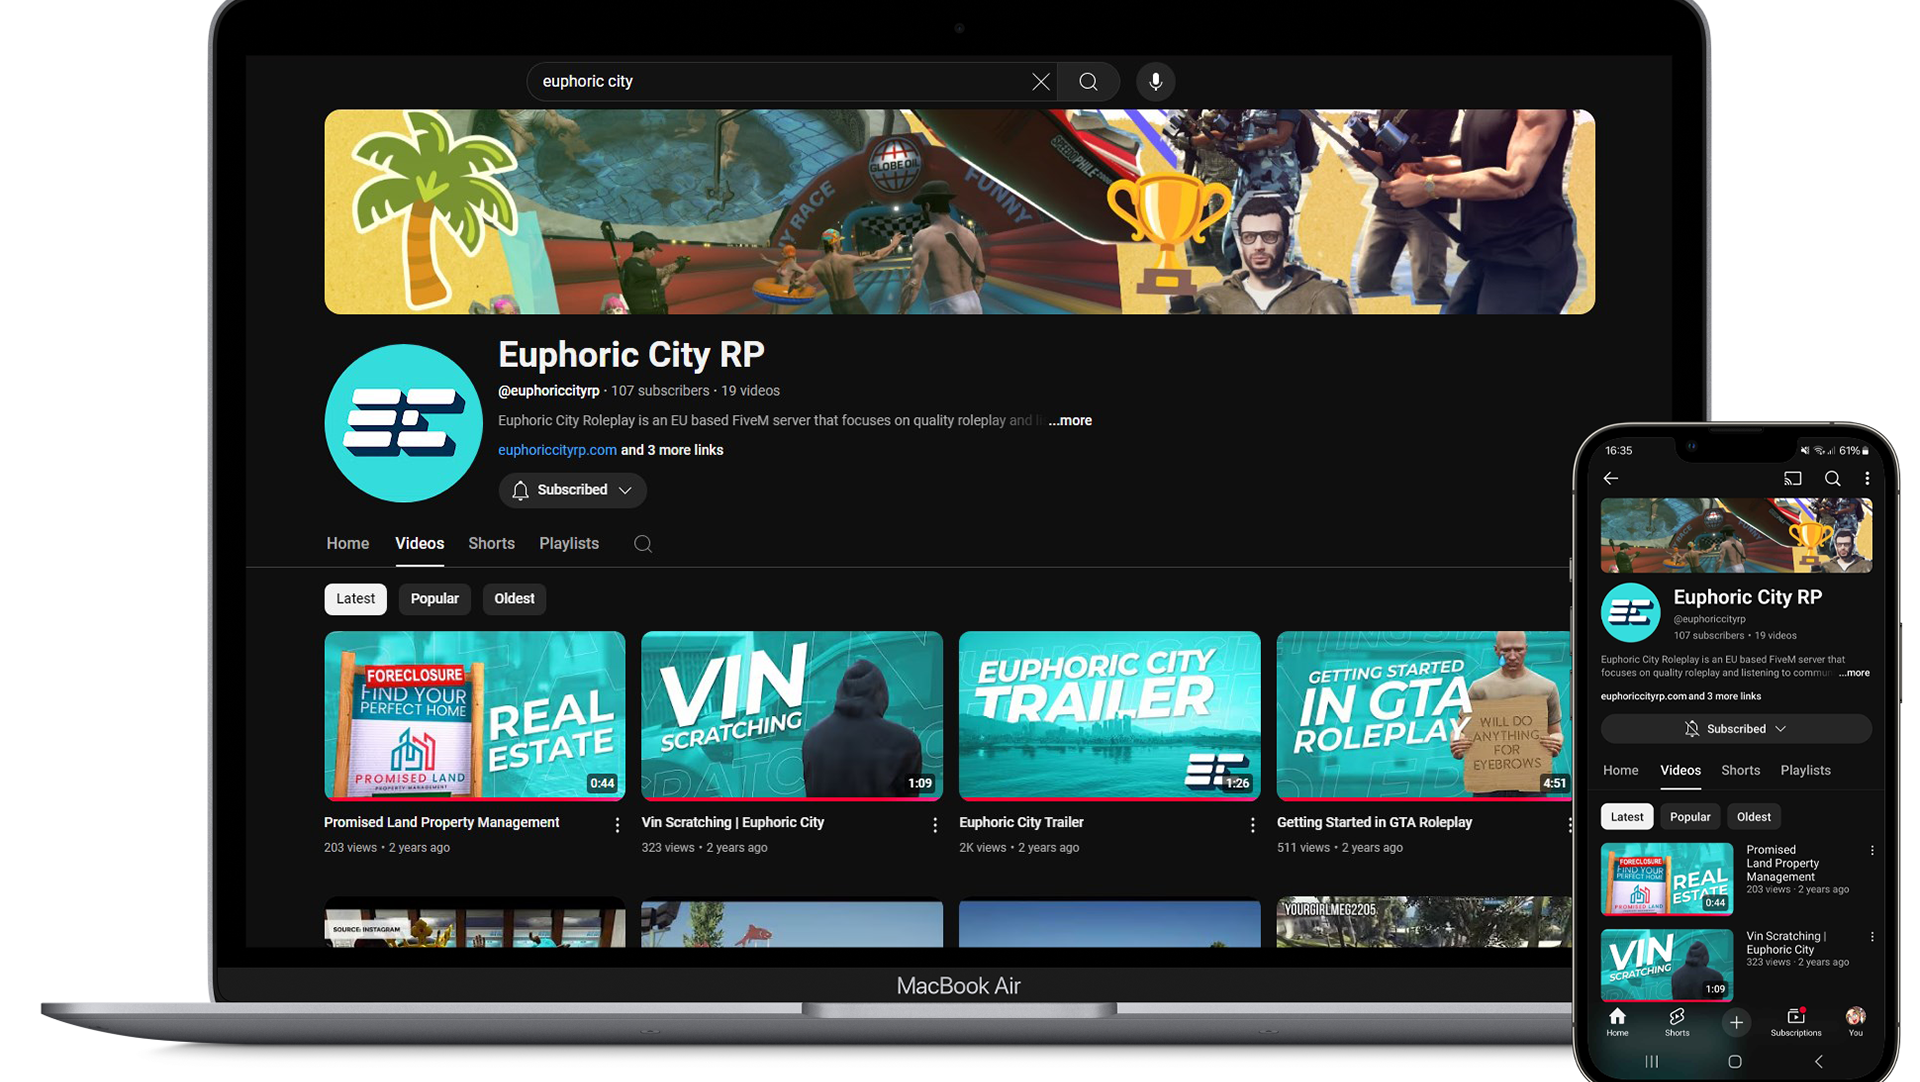Open options menu for Euphoric City Trailer video
Image resolution: width=1920 pixels, height=1082 pixels.
pyautogui.click(x=1252, y=825)
